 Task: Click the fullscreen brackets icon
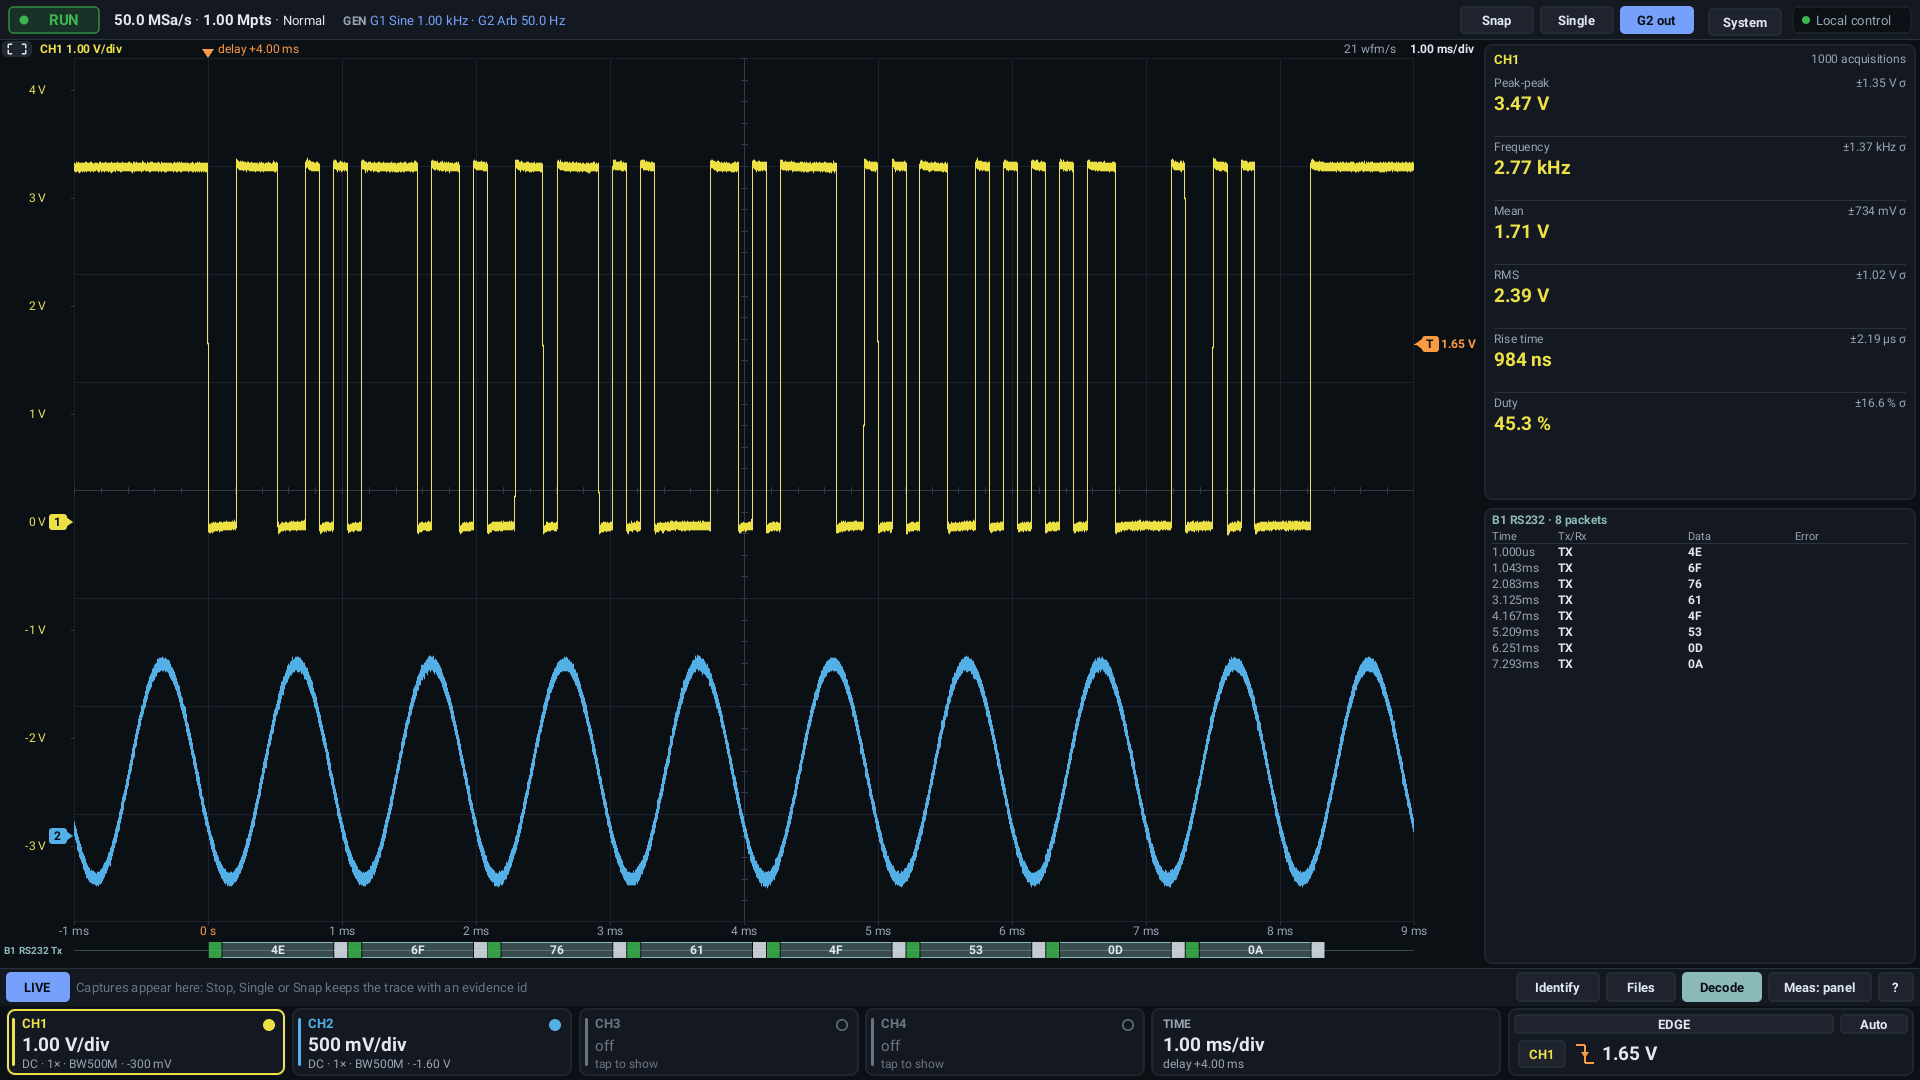click(x=17, y=49)
